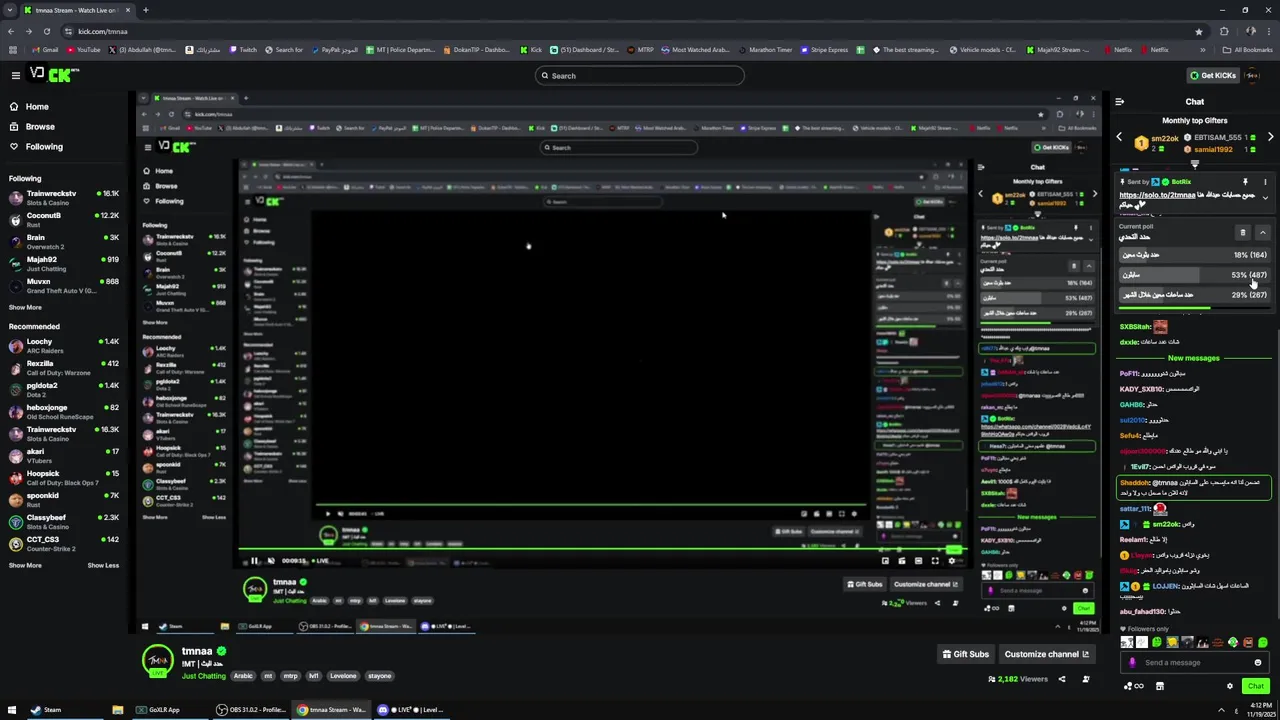Image resolution: width=1280 pixels, height=720 pixels.
Task: Select the stayone tag
Action: 380,676
